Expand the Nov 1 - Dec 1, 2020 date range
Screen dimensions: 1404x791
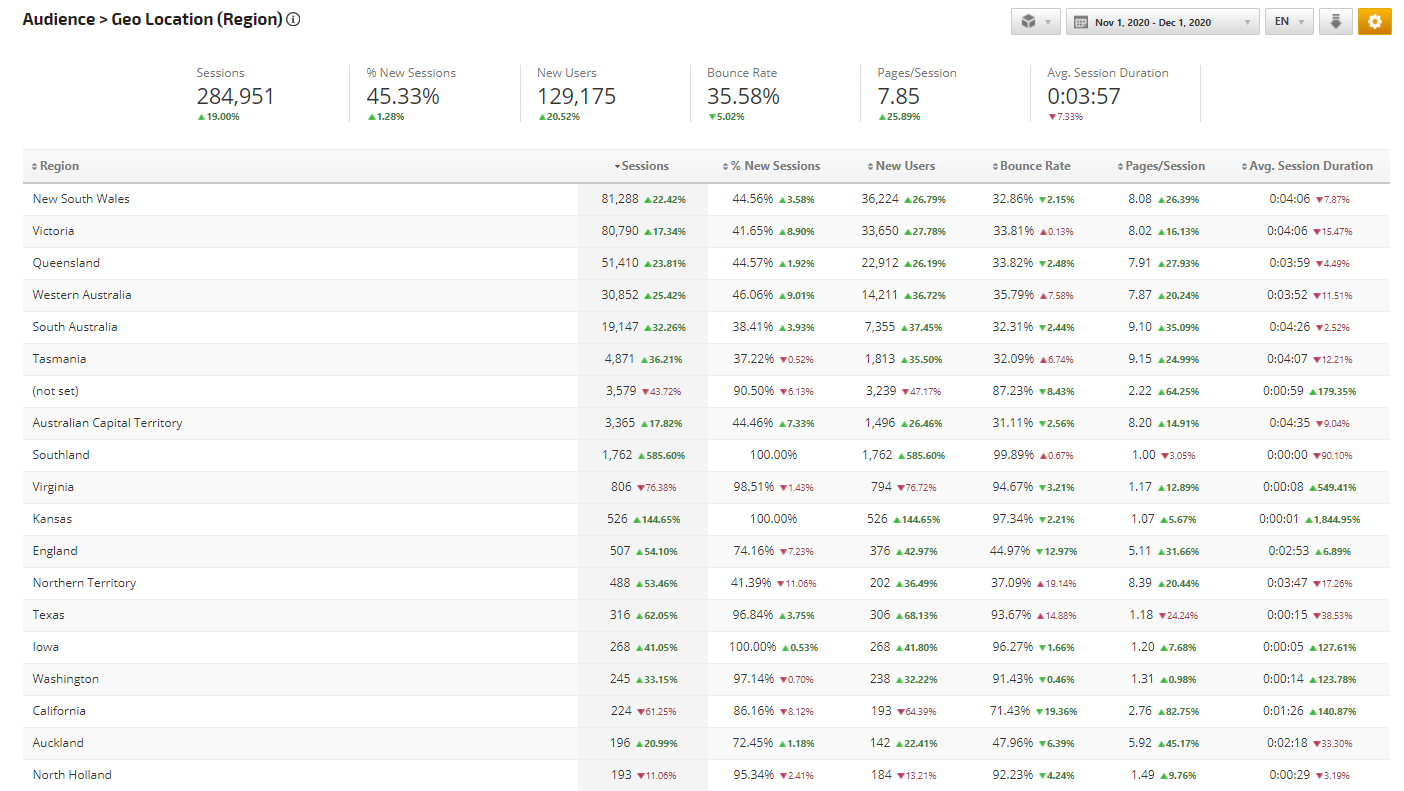tap(1162, 22)
